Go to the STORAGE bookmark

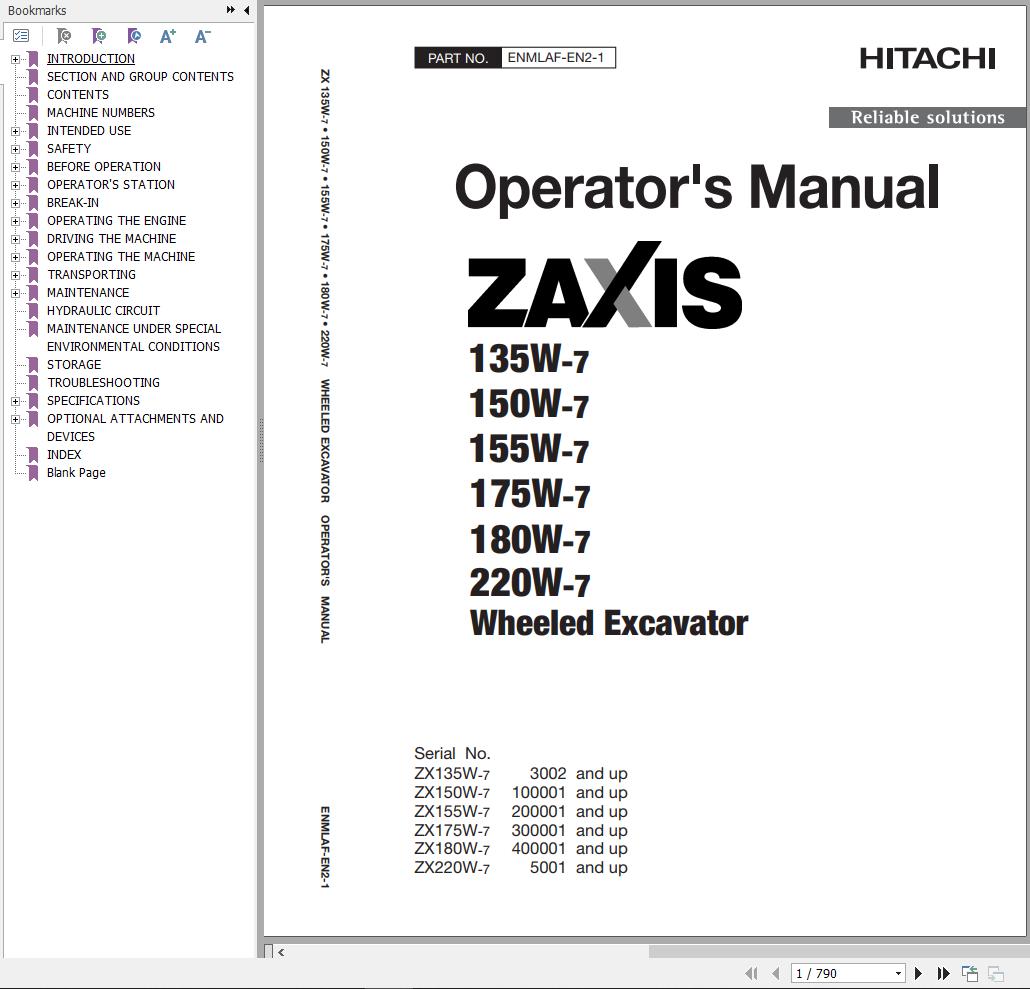[x=74, y=364]
